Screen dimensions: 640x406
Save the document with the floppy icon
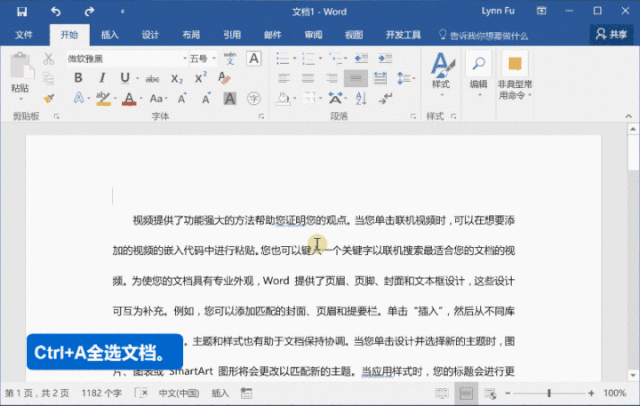(x=22, y=11)
